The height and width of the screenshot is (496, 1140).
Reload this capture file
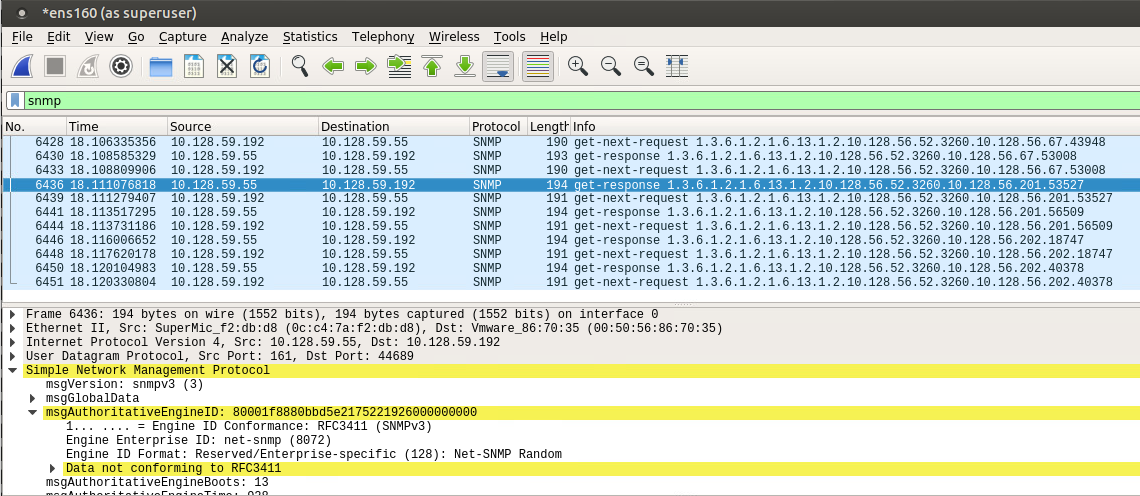point(260,66)
